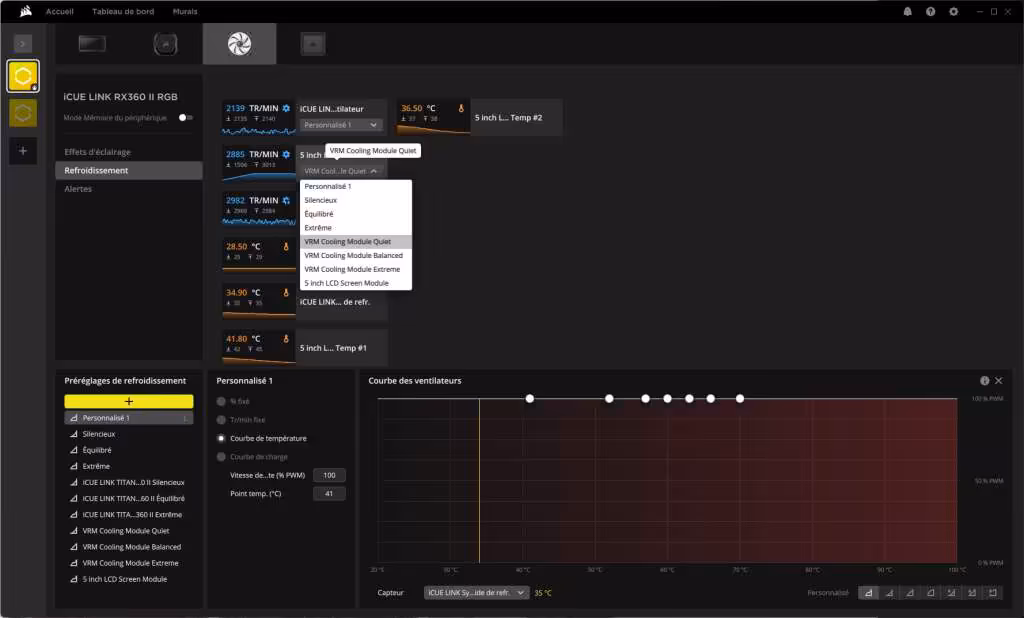Select the bright yellow highlighted device tile

pyautogui.click(x=23, y=76)
